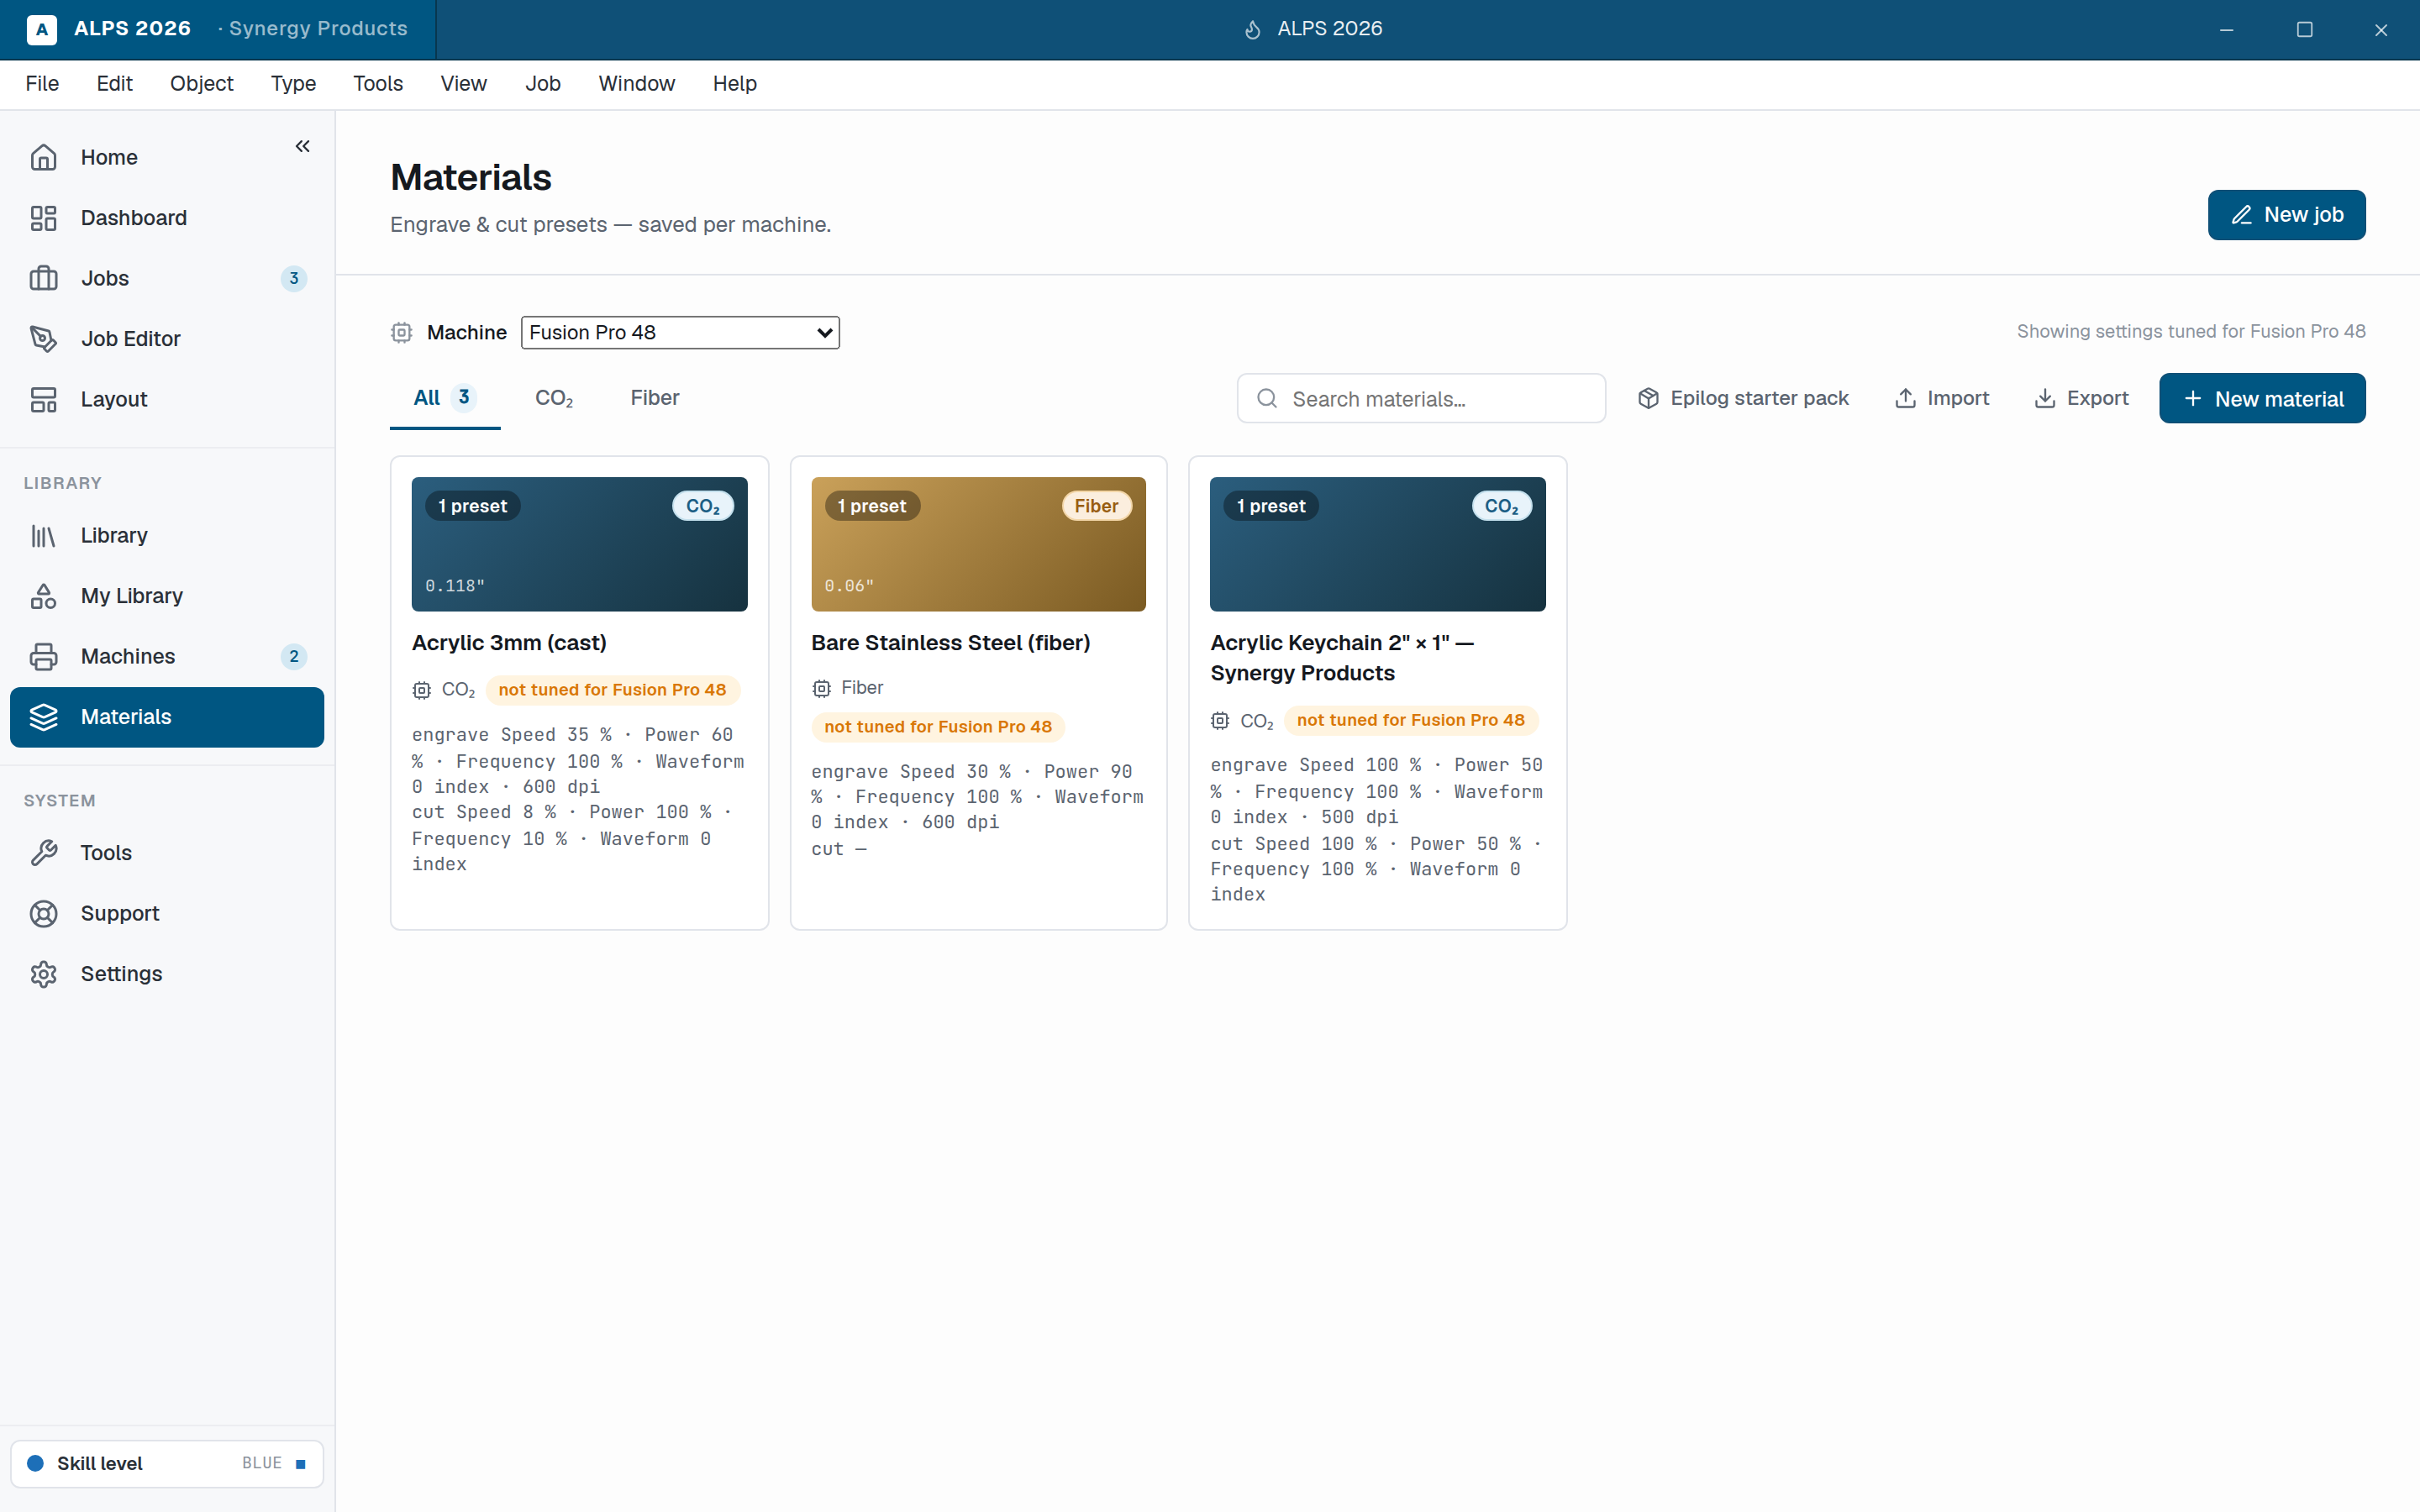
Task: Open the View menu
Action: [463, 84]
